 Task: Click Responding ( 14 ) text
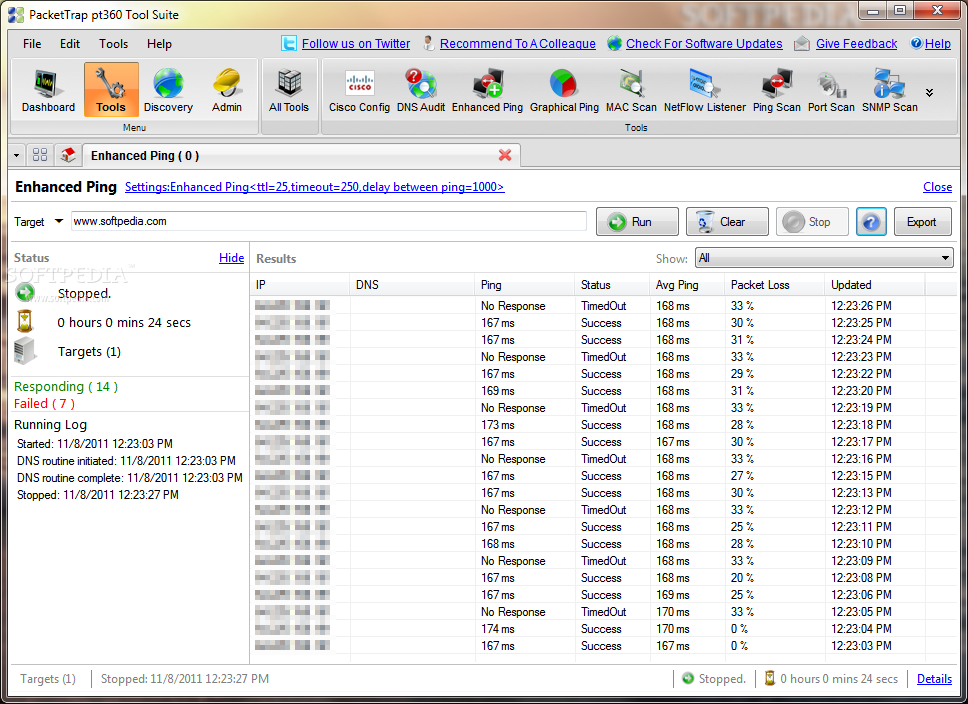pyautogui.click(x=66, y=387)
